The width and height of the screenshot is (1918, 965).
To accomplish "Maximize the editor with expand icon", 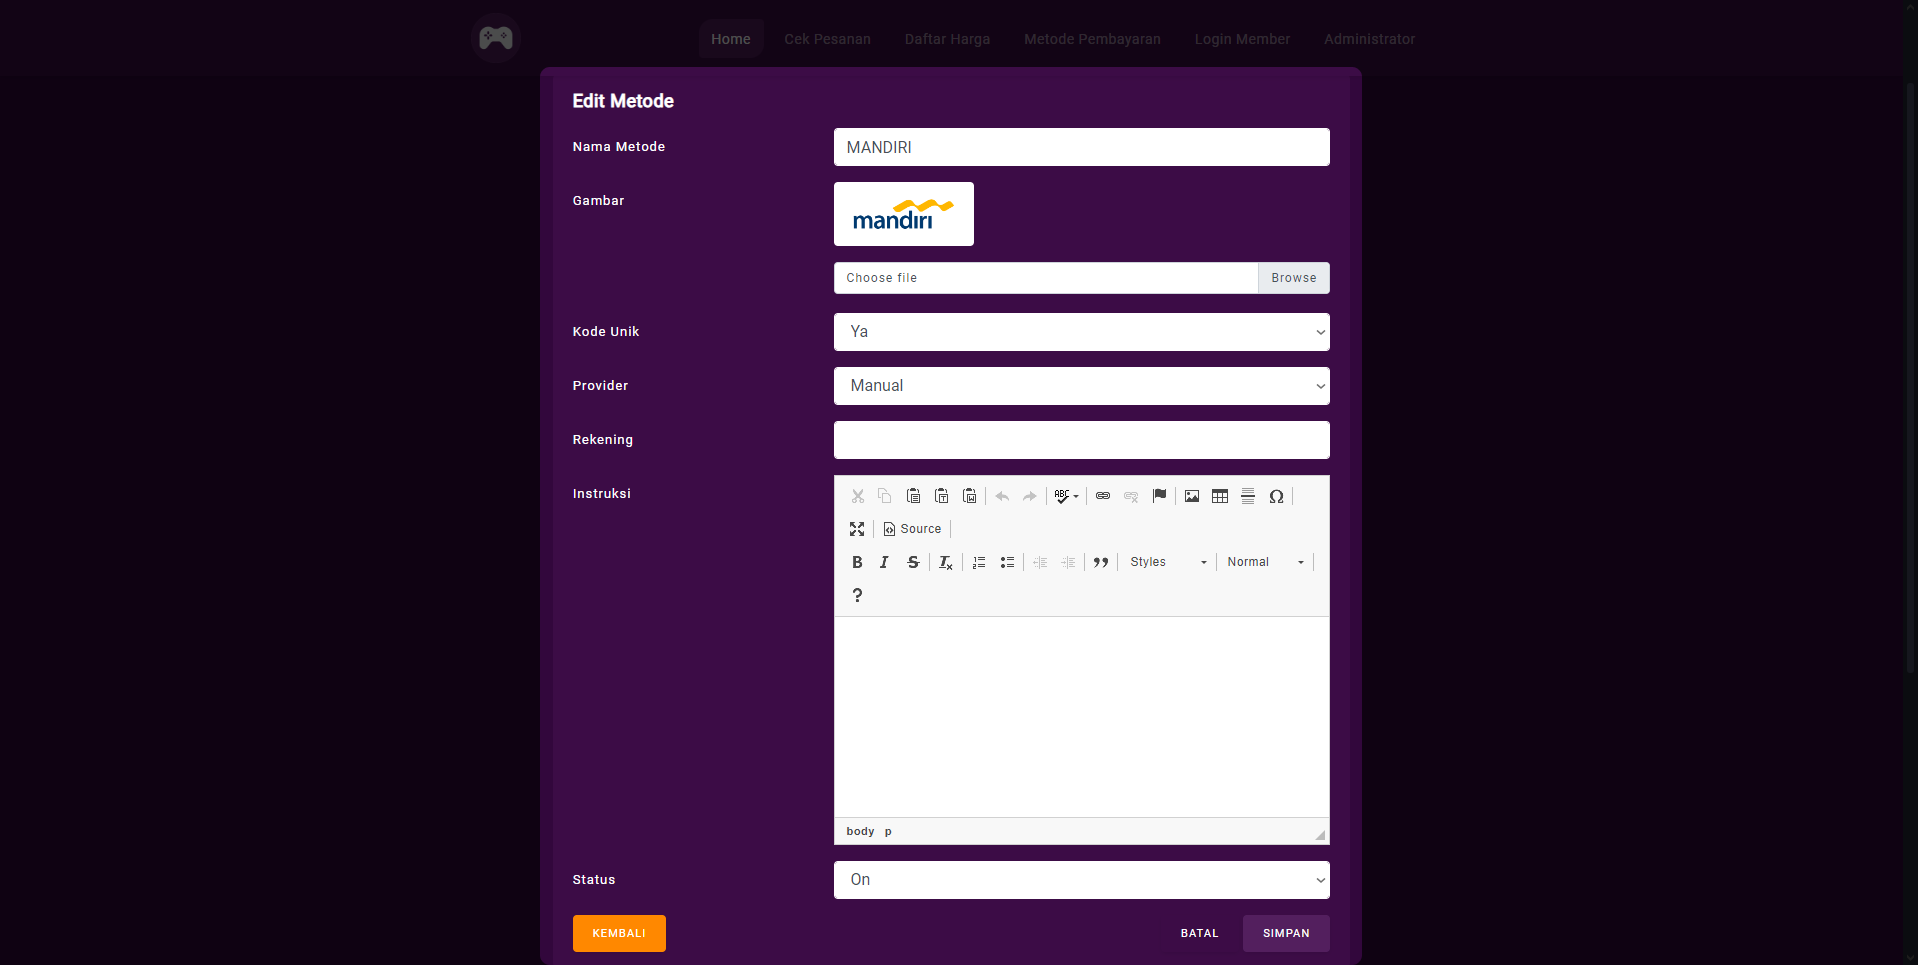I will pos(857,529).
